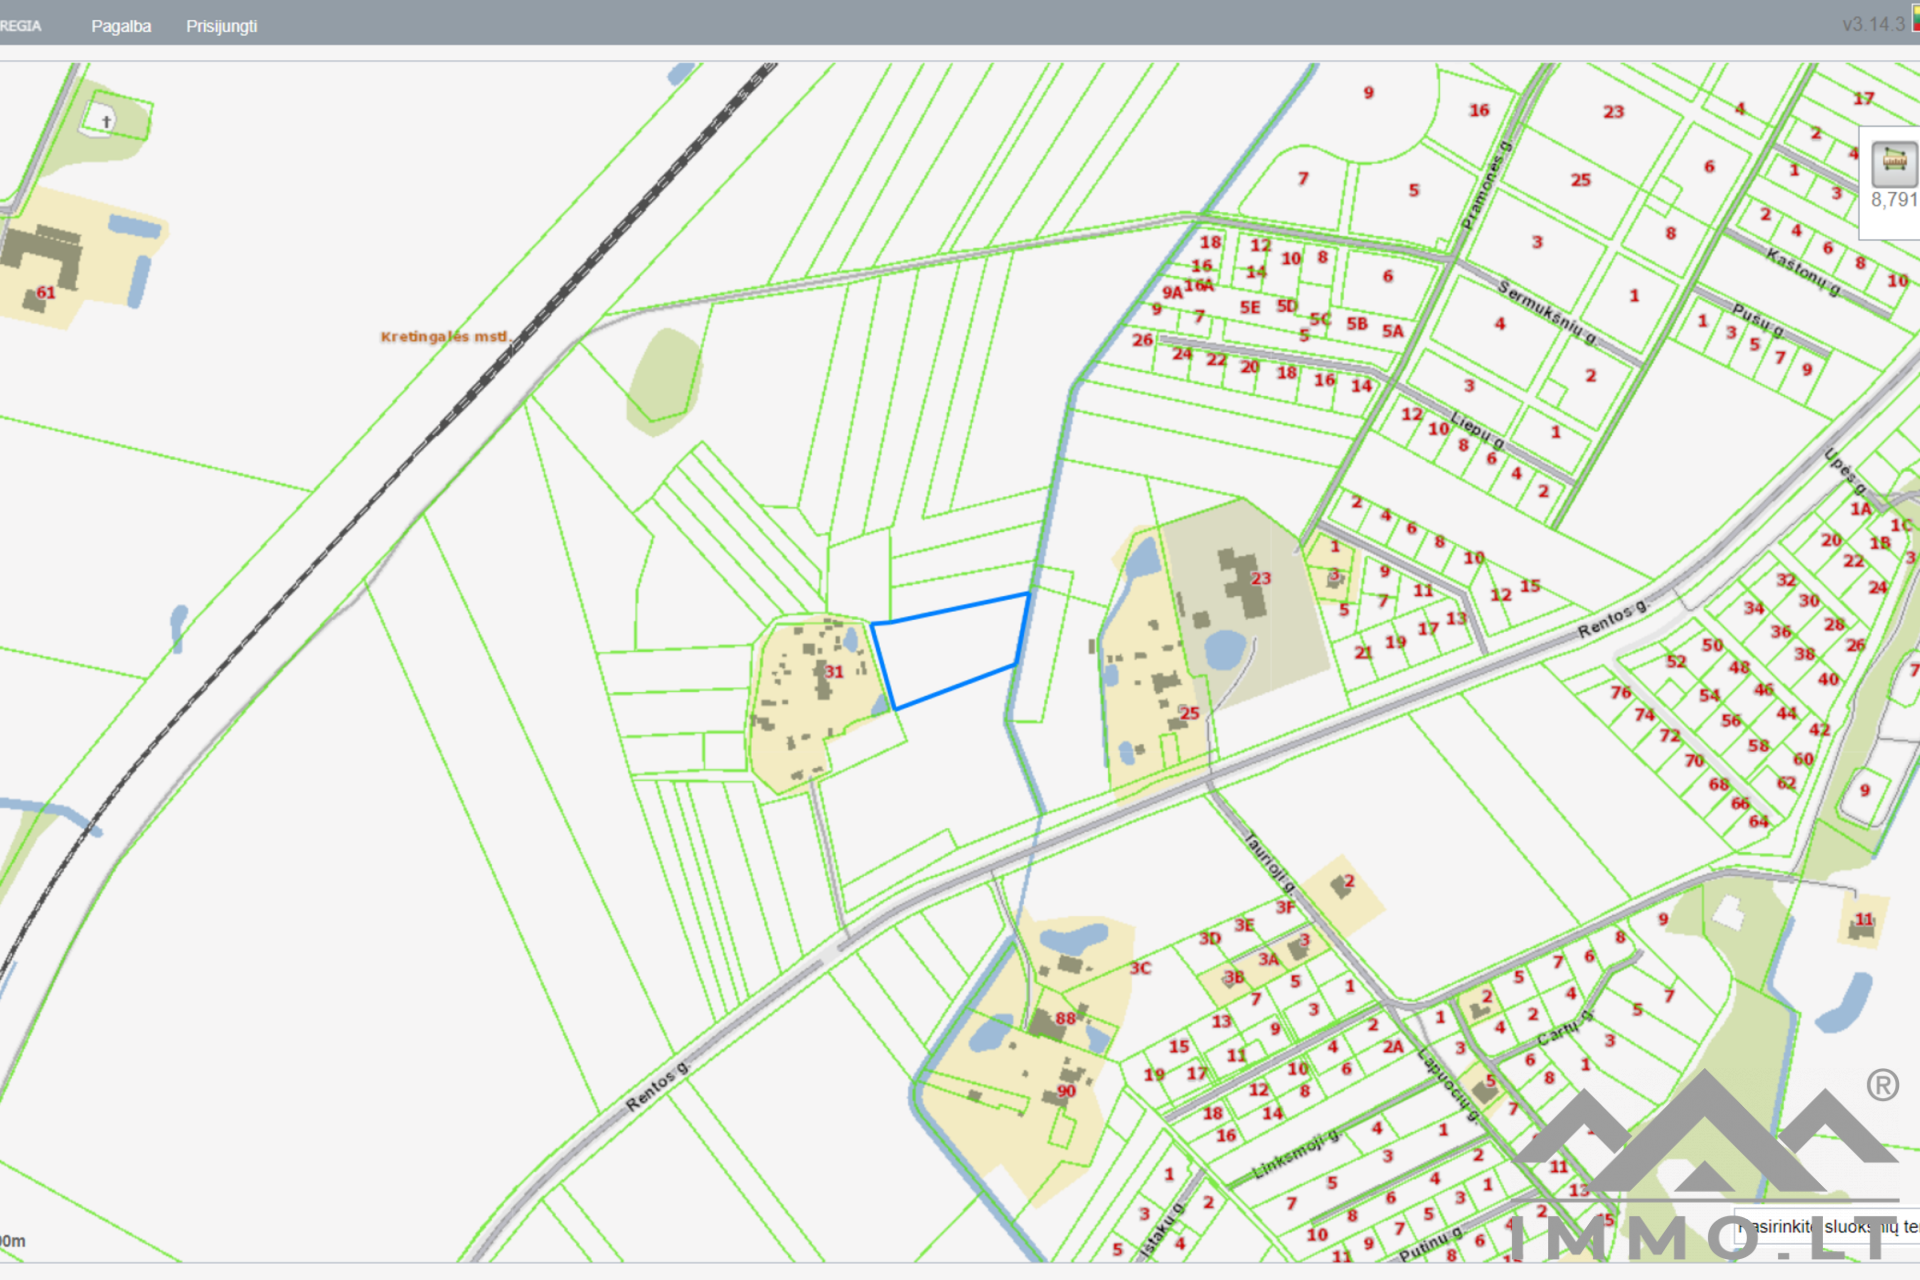Viewport: 1920px width, 1280px height.
Task: Click parcel number 3D
Action: point(1210,938)
